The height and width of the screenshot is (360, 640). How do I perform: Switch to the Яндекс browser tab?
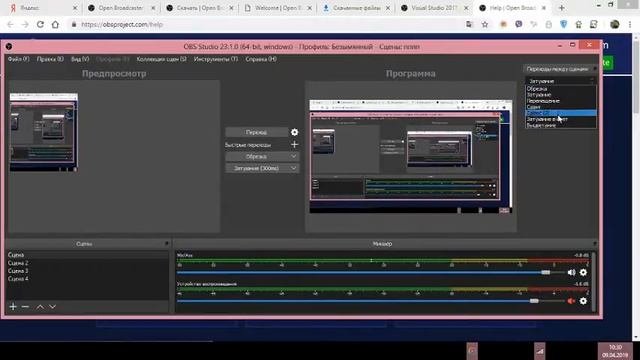(42, 8)
